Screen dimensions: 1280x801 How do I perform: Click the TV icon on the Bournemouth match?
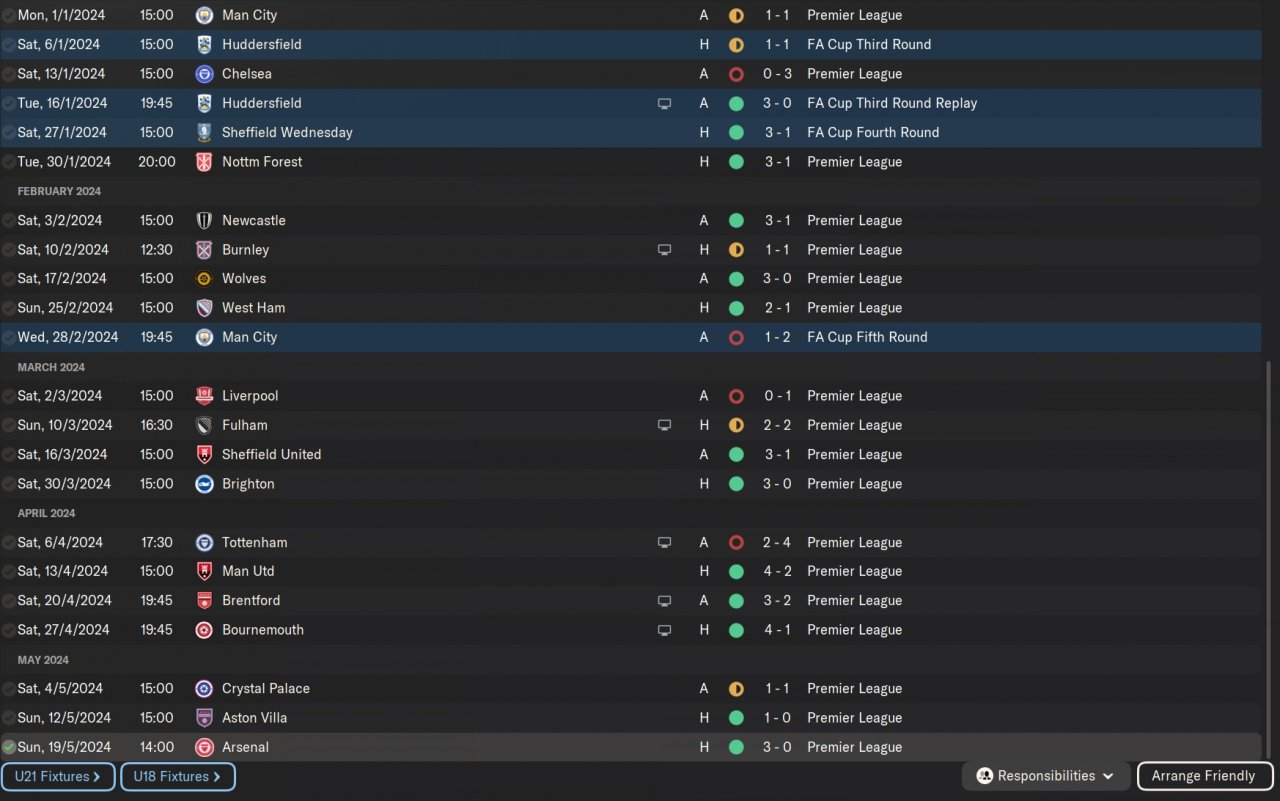pos(664,630)
